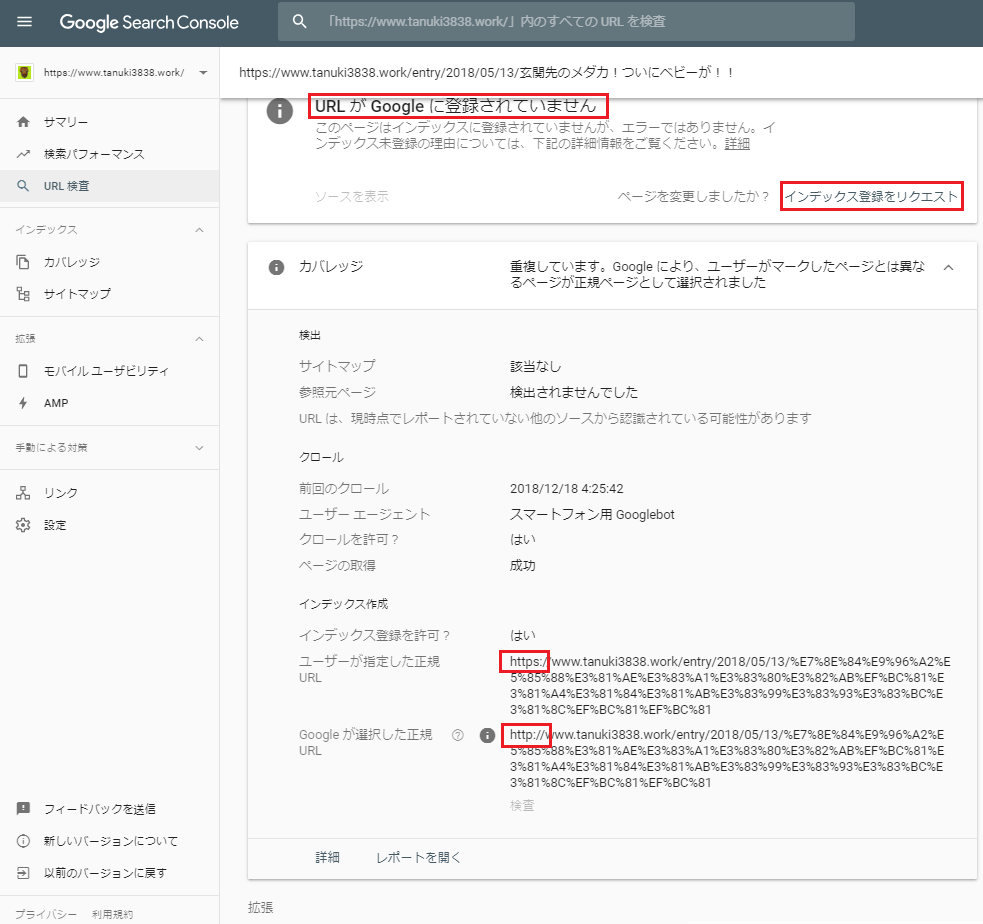Click the カバレッジ pages icon
The image size is (983, 924).
pyautogui.click(x=23, y=262)
